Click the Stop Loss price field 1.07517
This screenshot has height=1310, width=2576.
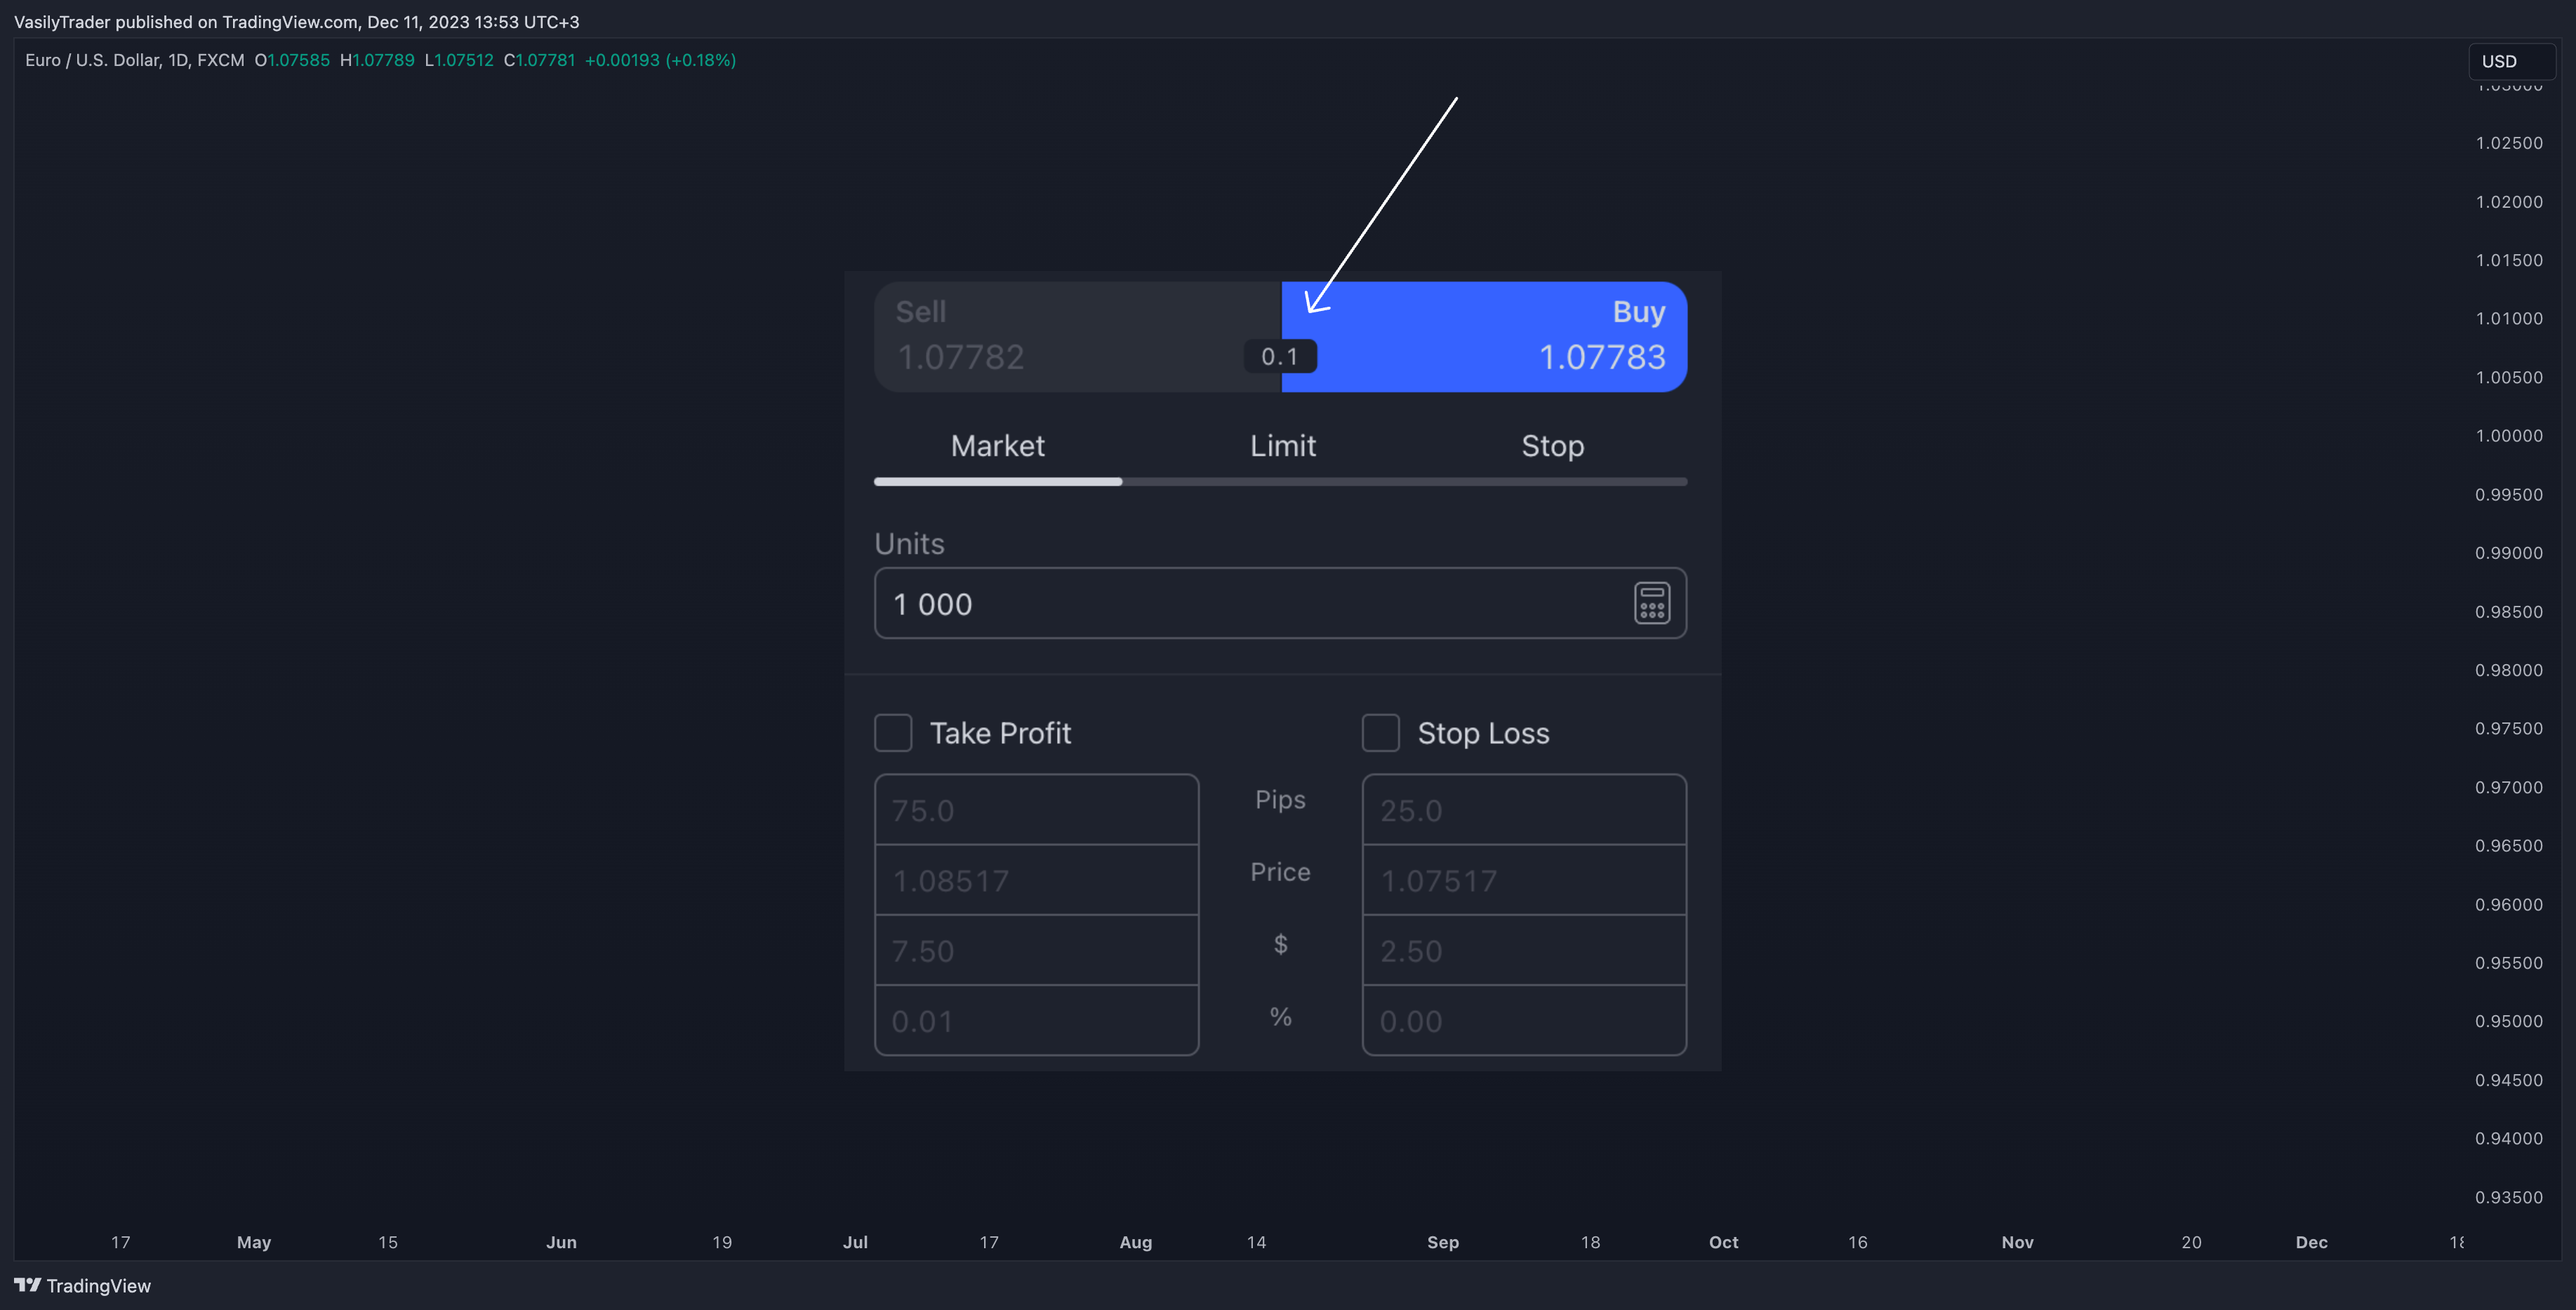click(1524, 880)
